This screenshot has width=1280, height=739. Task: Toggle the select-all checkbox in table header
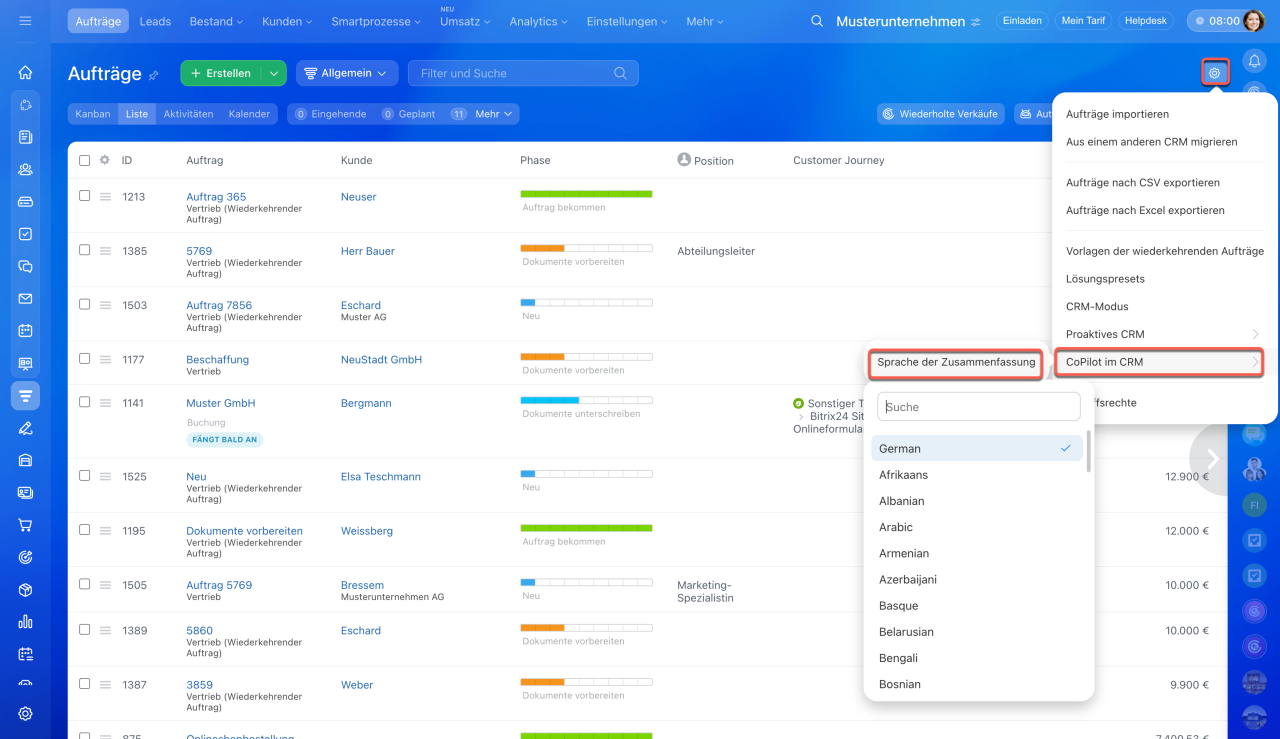tap(85, 160)
